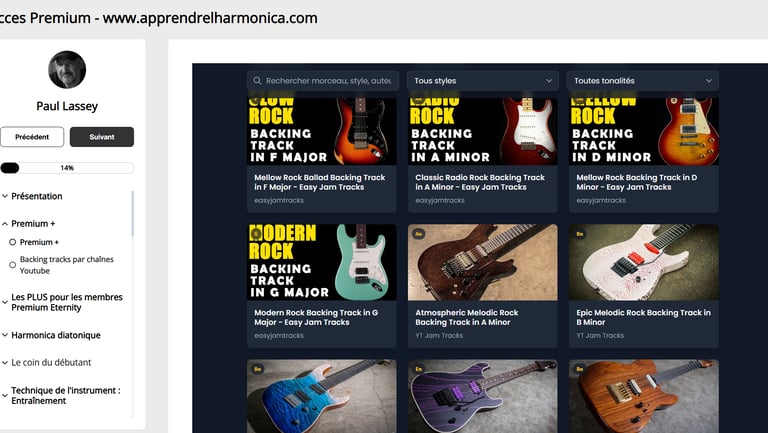The width and height of the screenshot is (768, 433).
Task: Select Backing tracks par chaînes Youtube circle
Action: tap(13, 265)
